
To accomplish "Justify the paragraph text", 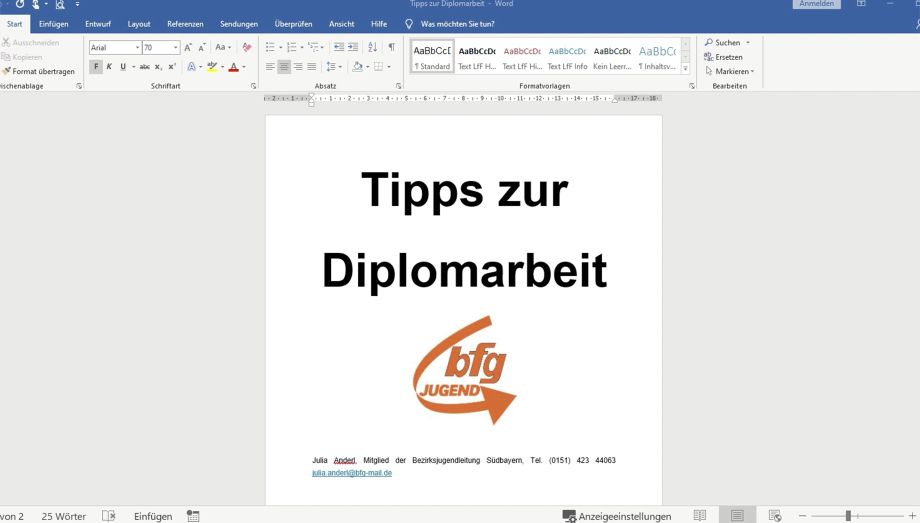I will pos(312,67).
